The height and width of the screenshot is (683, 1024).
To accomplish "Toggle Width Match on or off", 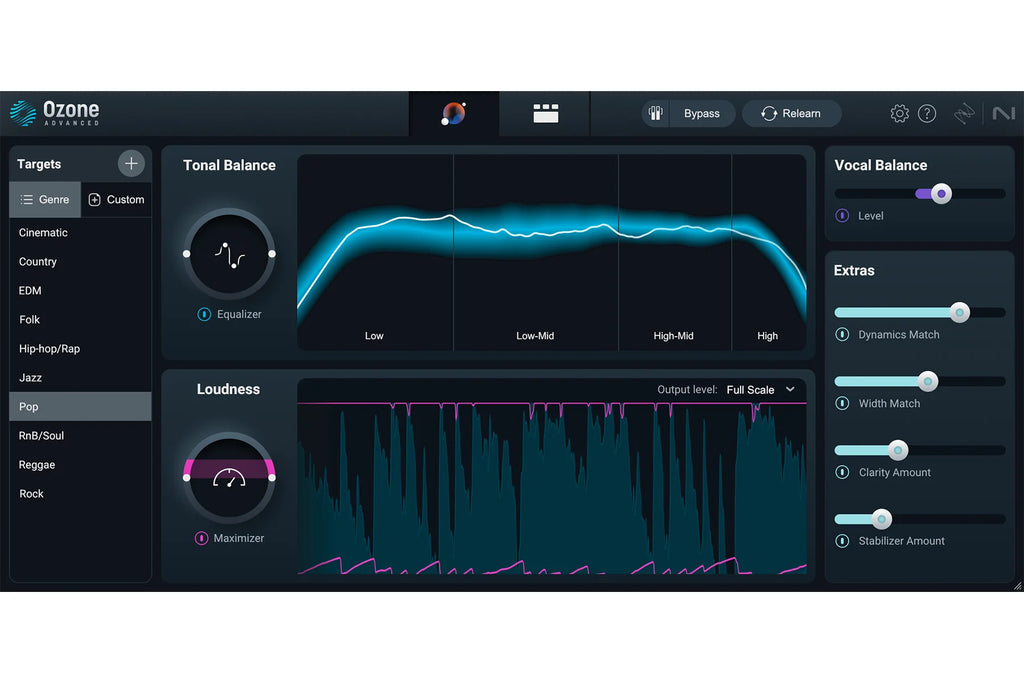I will 843,404.
